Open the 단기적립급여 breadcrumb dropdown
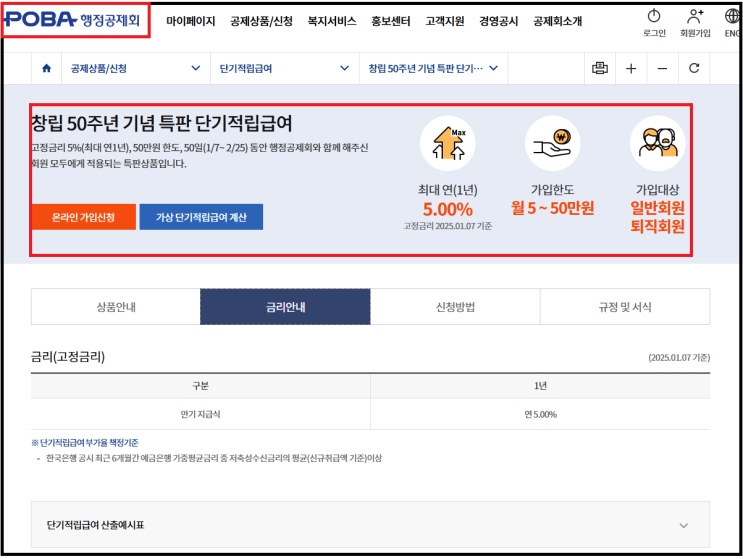The width and height of the screenshot is (743, 559). [x=284, y=68]
